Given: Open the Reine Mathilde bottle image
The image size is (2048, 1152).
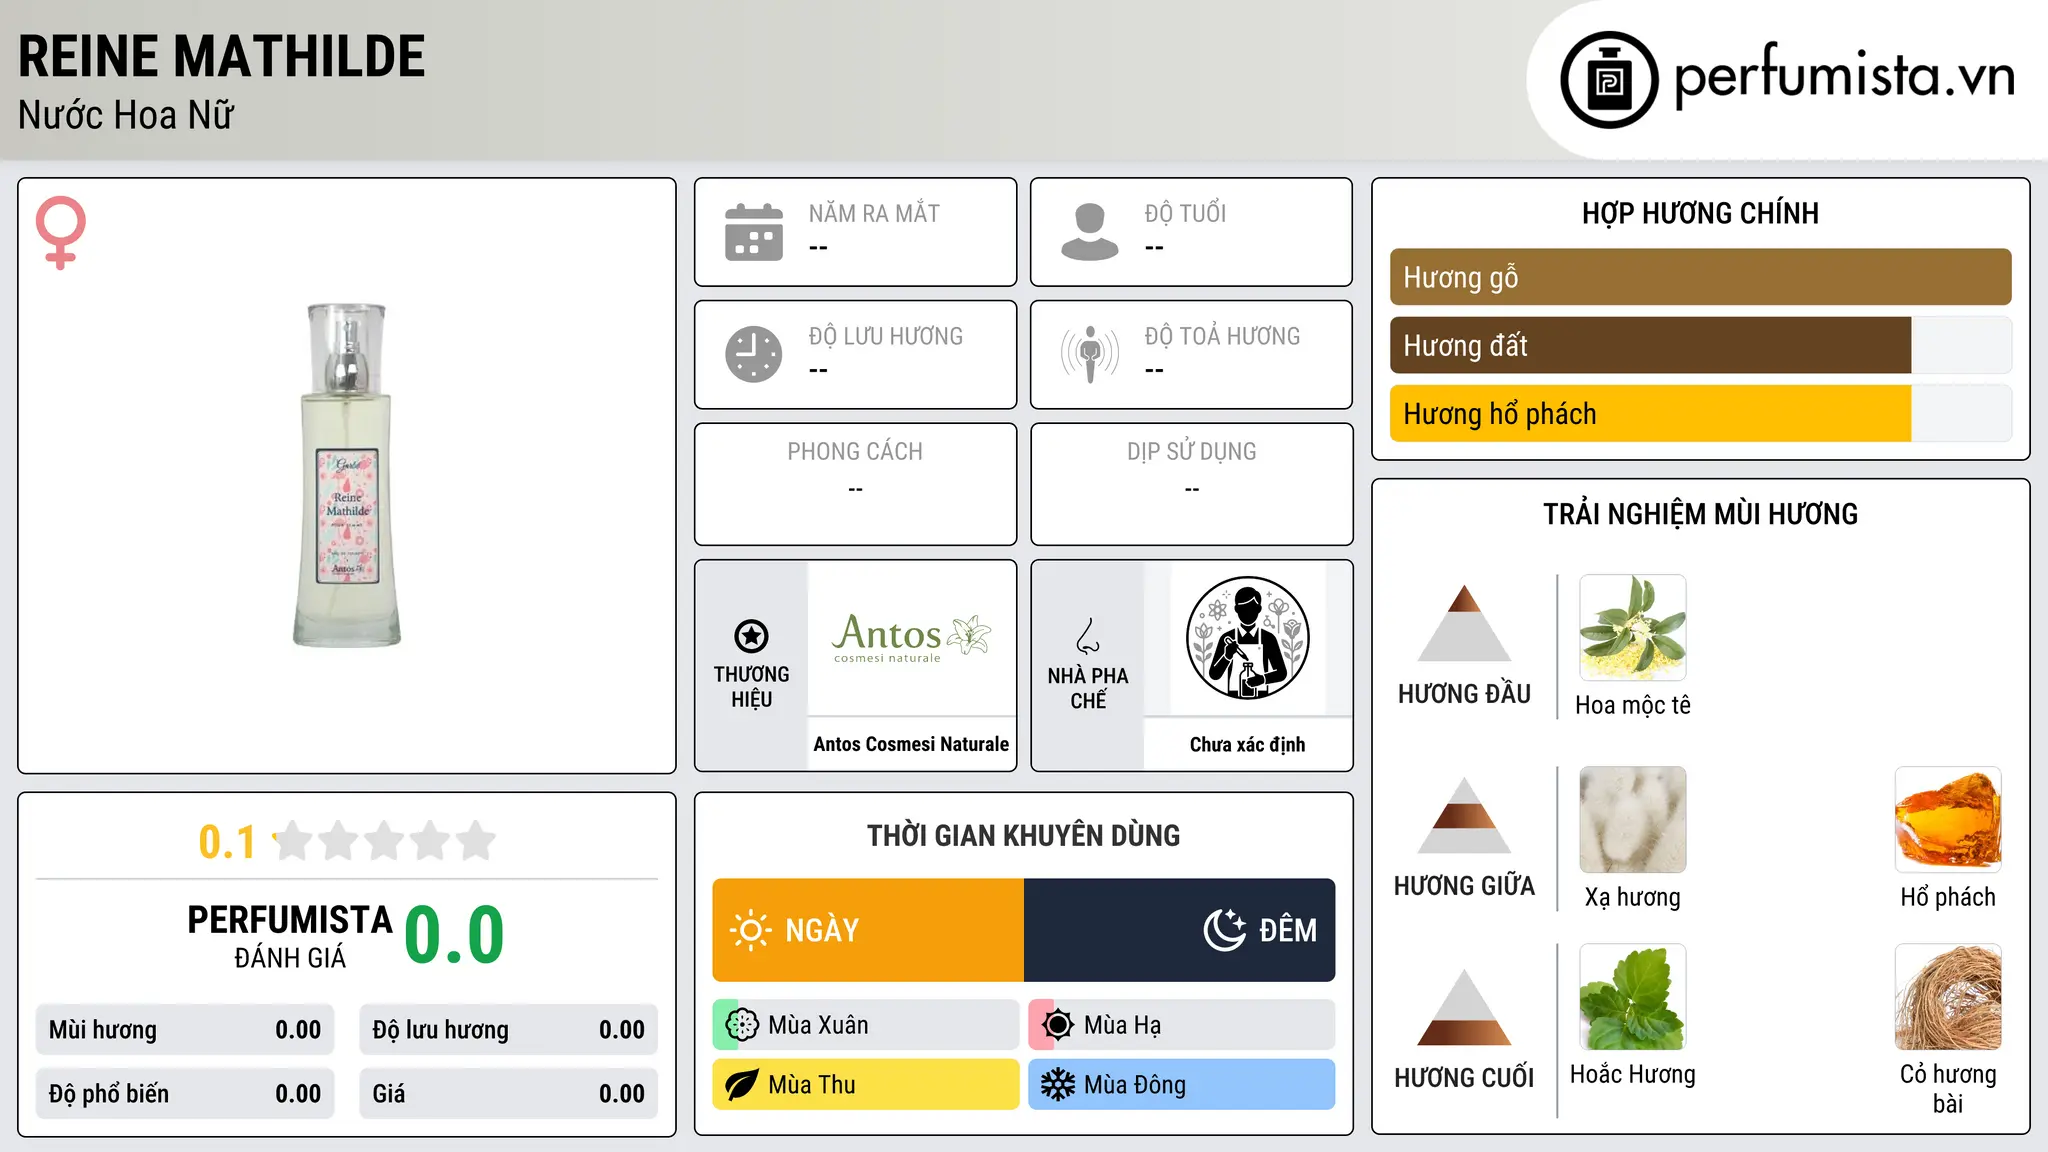Looking at the screenshot, I should tap(347, 475).
